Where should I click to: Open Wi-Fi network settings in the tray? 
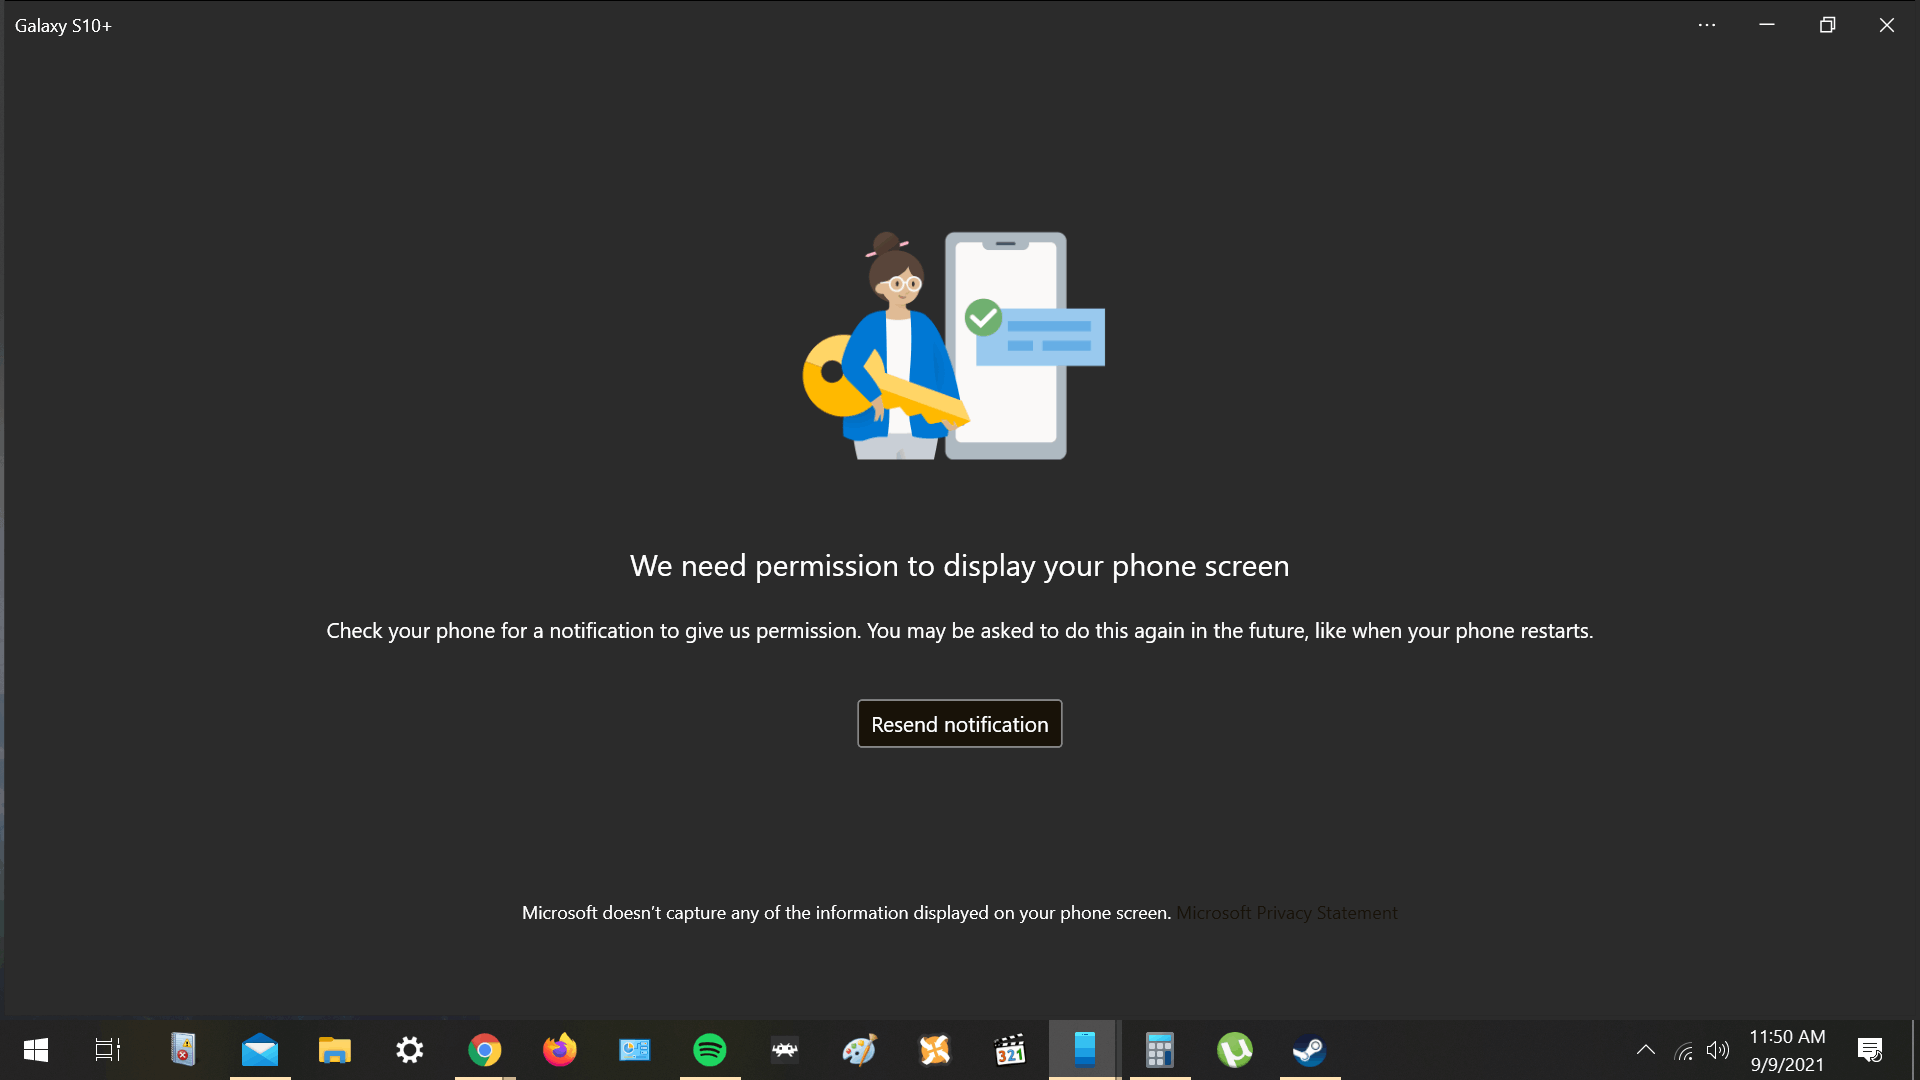click(1684, 1050)
